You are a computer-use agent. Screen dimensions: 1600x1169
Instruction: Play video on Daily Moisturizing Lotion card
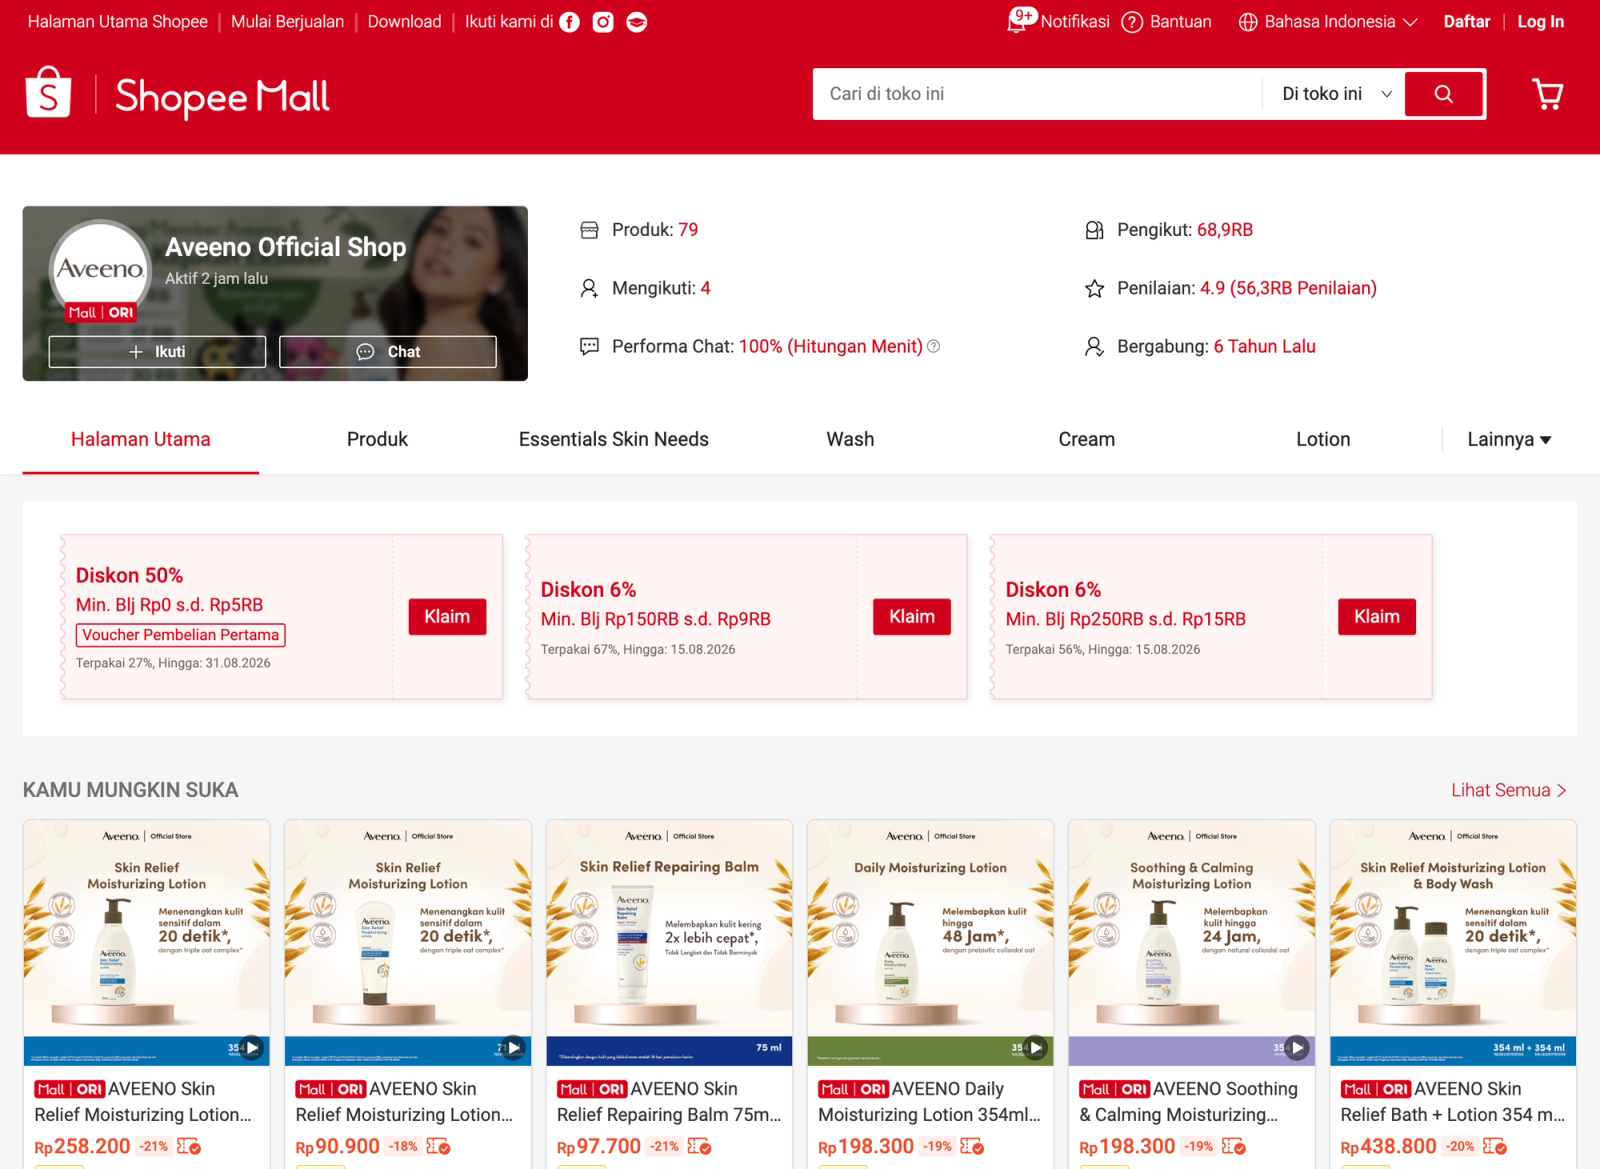[1036, 1048]
